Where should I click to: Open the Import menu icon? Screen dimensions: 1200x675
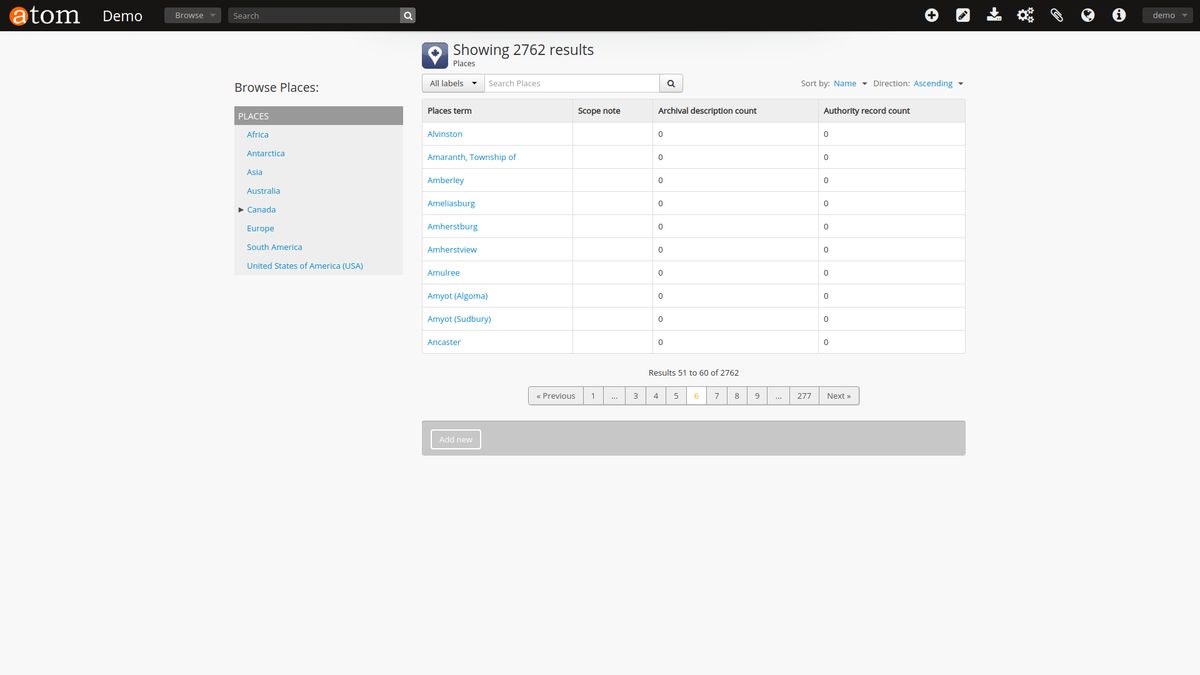[994, 15]
